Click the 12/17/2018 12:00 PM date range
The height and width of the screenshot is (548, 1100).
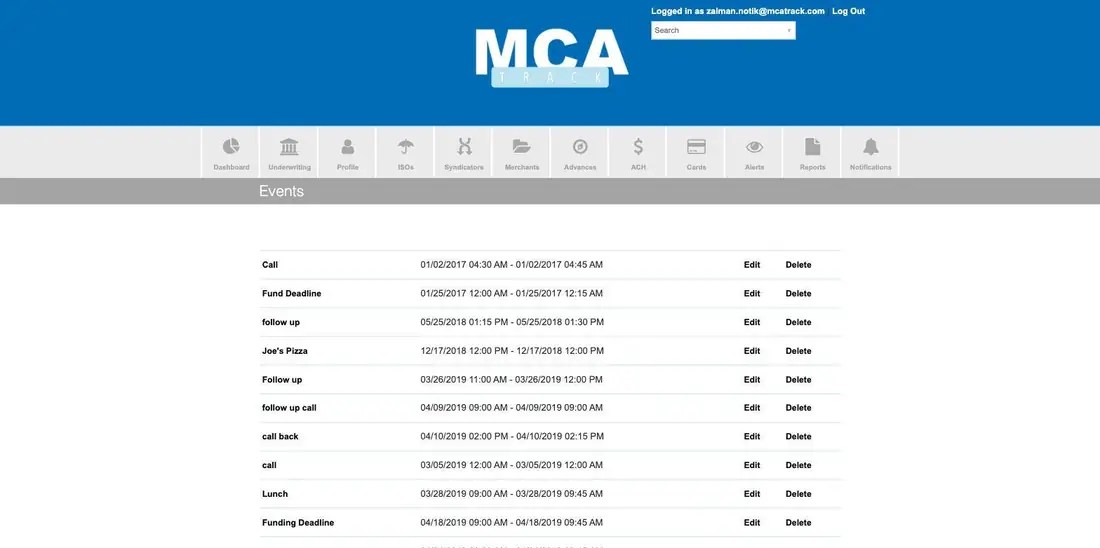coord(511,352)
